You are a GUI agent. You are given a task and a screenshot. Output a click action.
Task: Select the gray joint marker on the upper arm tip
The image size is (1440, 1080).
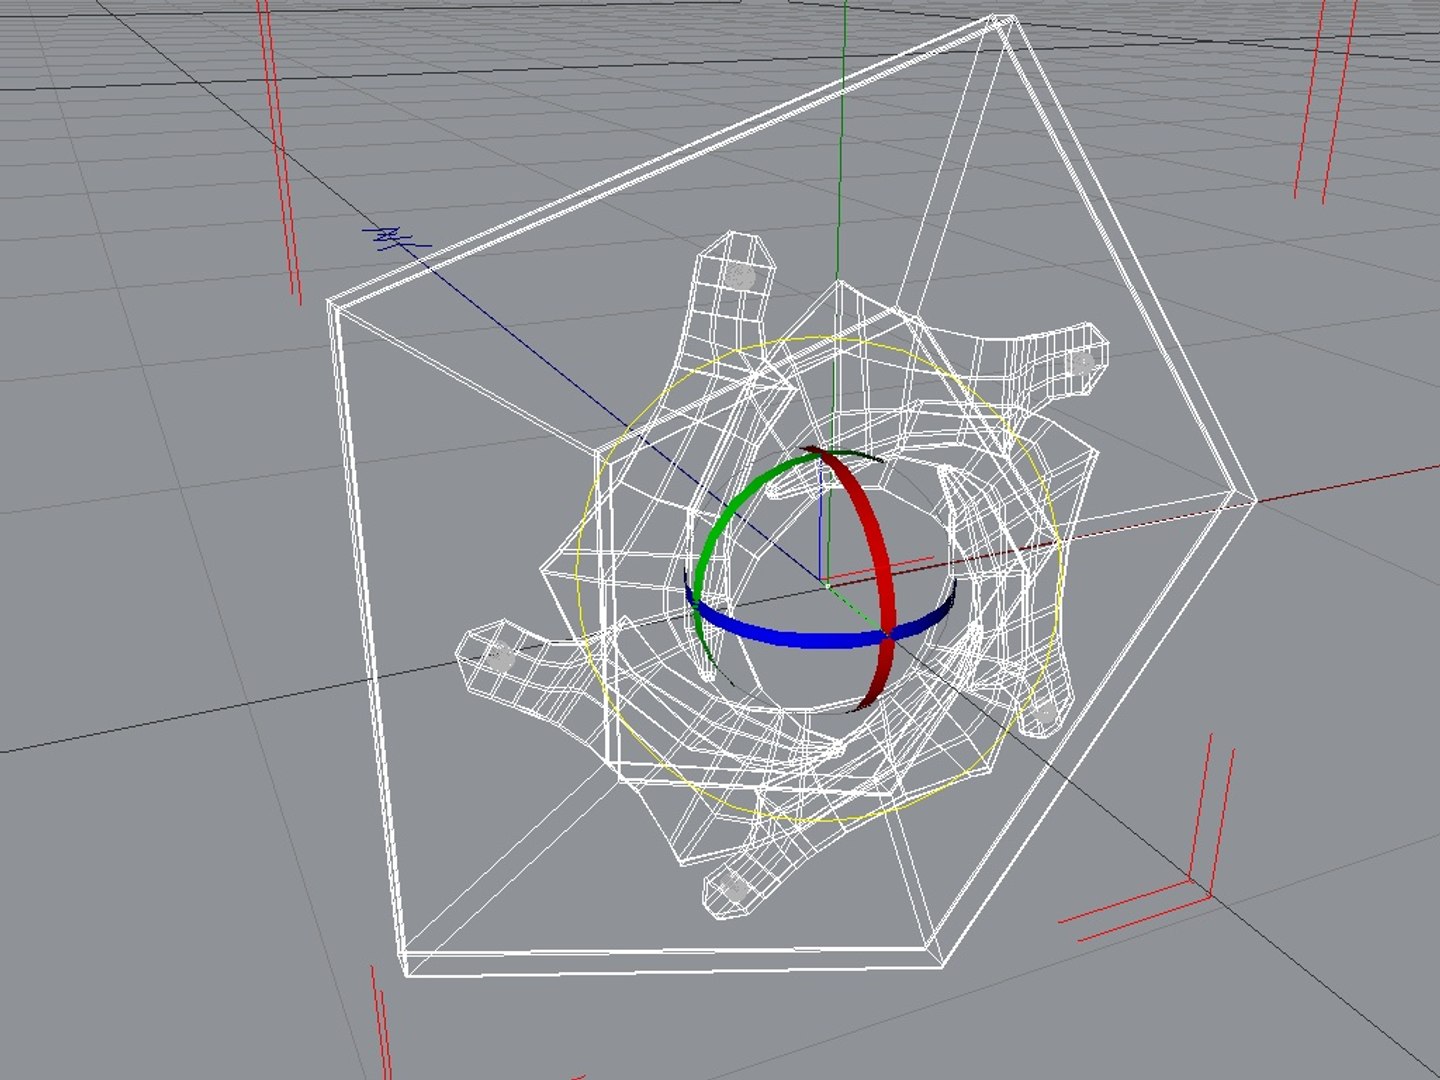pyautogui.click(x=742, y=276)
